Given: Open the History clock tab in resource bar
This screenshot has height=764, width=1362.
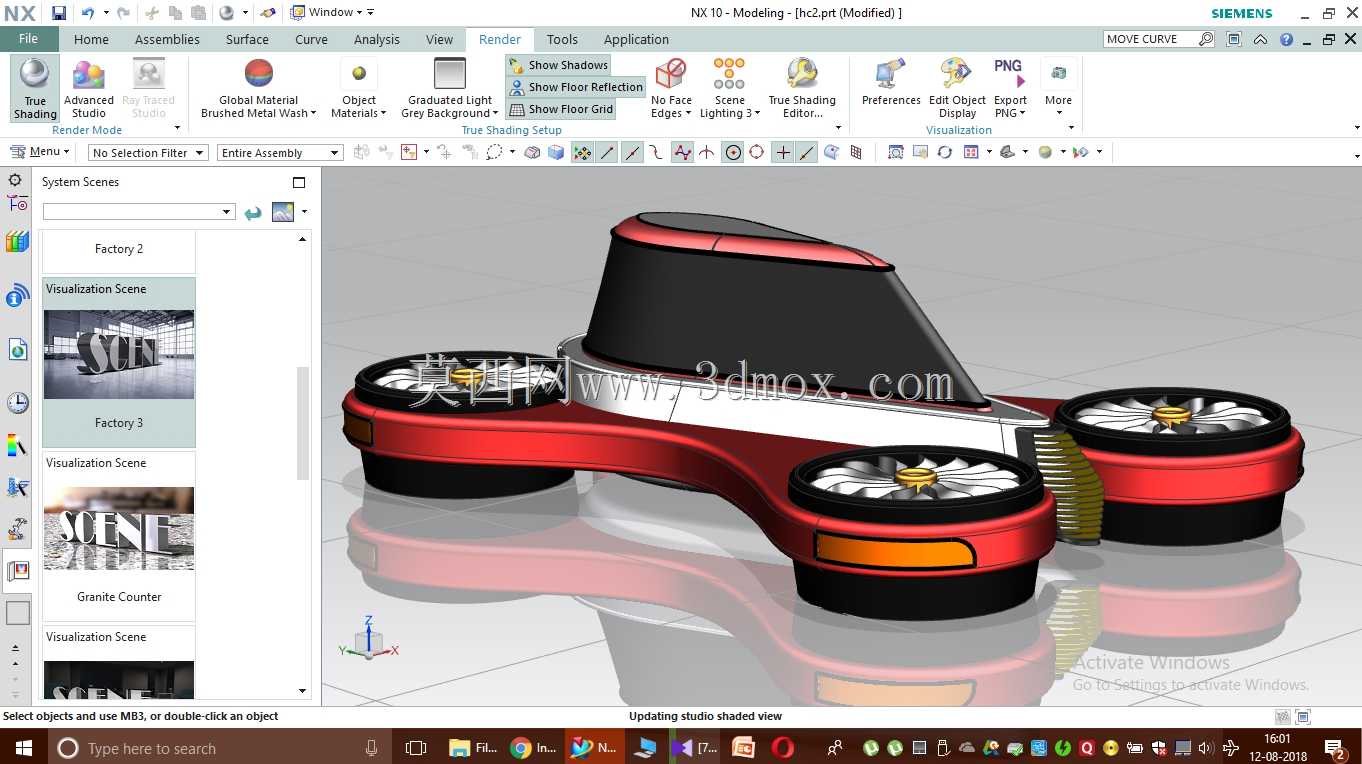Looking at the screenshot, I should (x=17, y=403).
